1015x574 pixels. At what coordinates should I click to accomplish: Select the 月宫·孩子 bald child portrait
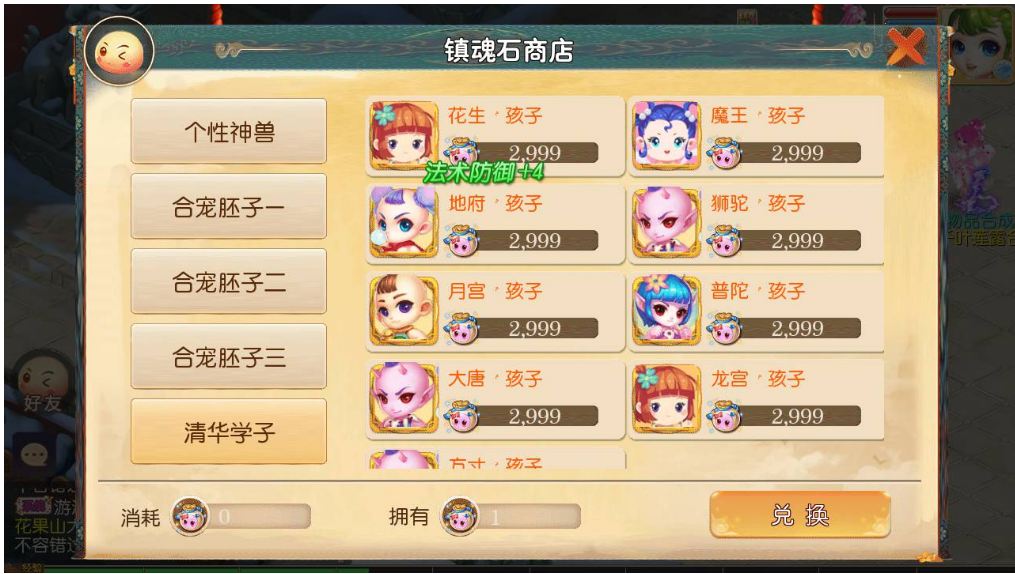(x=404, y=311)
